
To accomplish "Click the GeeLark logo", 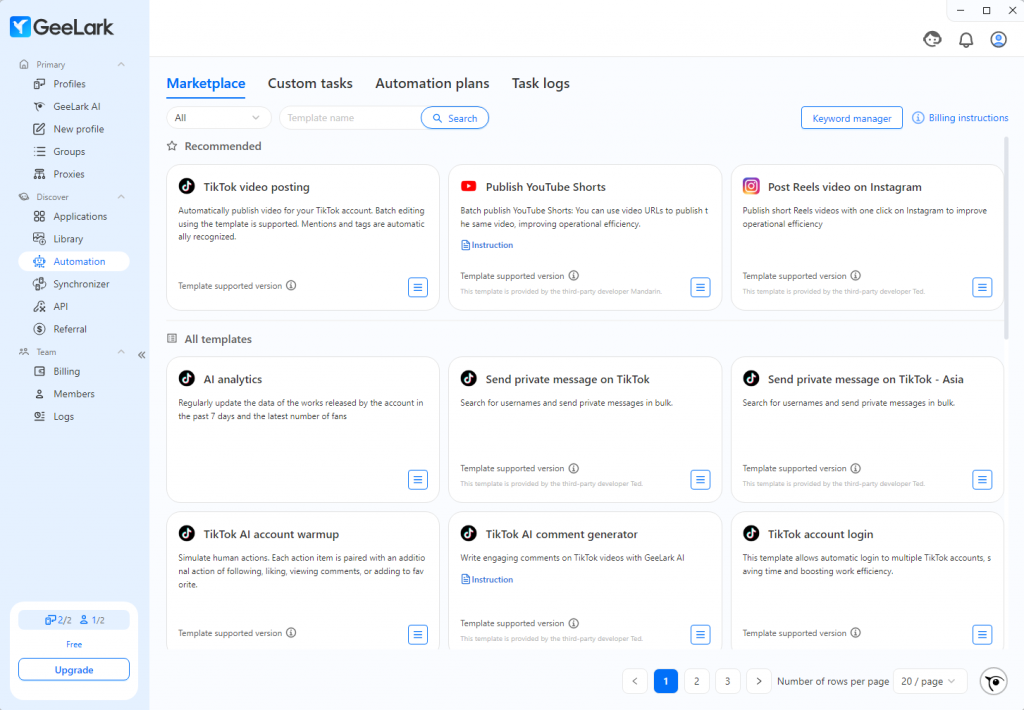I will [61, 27].
